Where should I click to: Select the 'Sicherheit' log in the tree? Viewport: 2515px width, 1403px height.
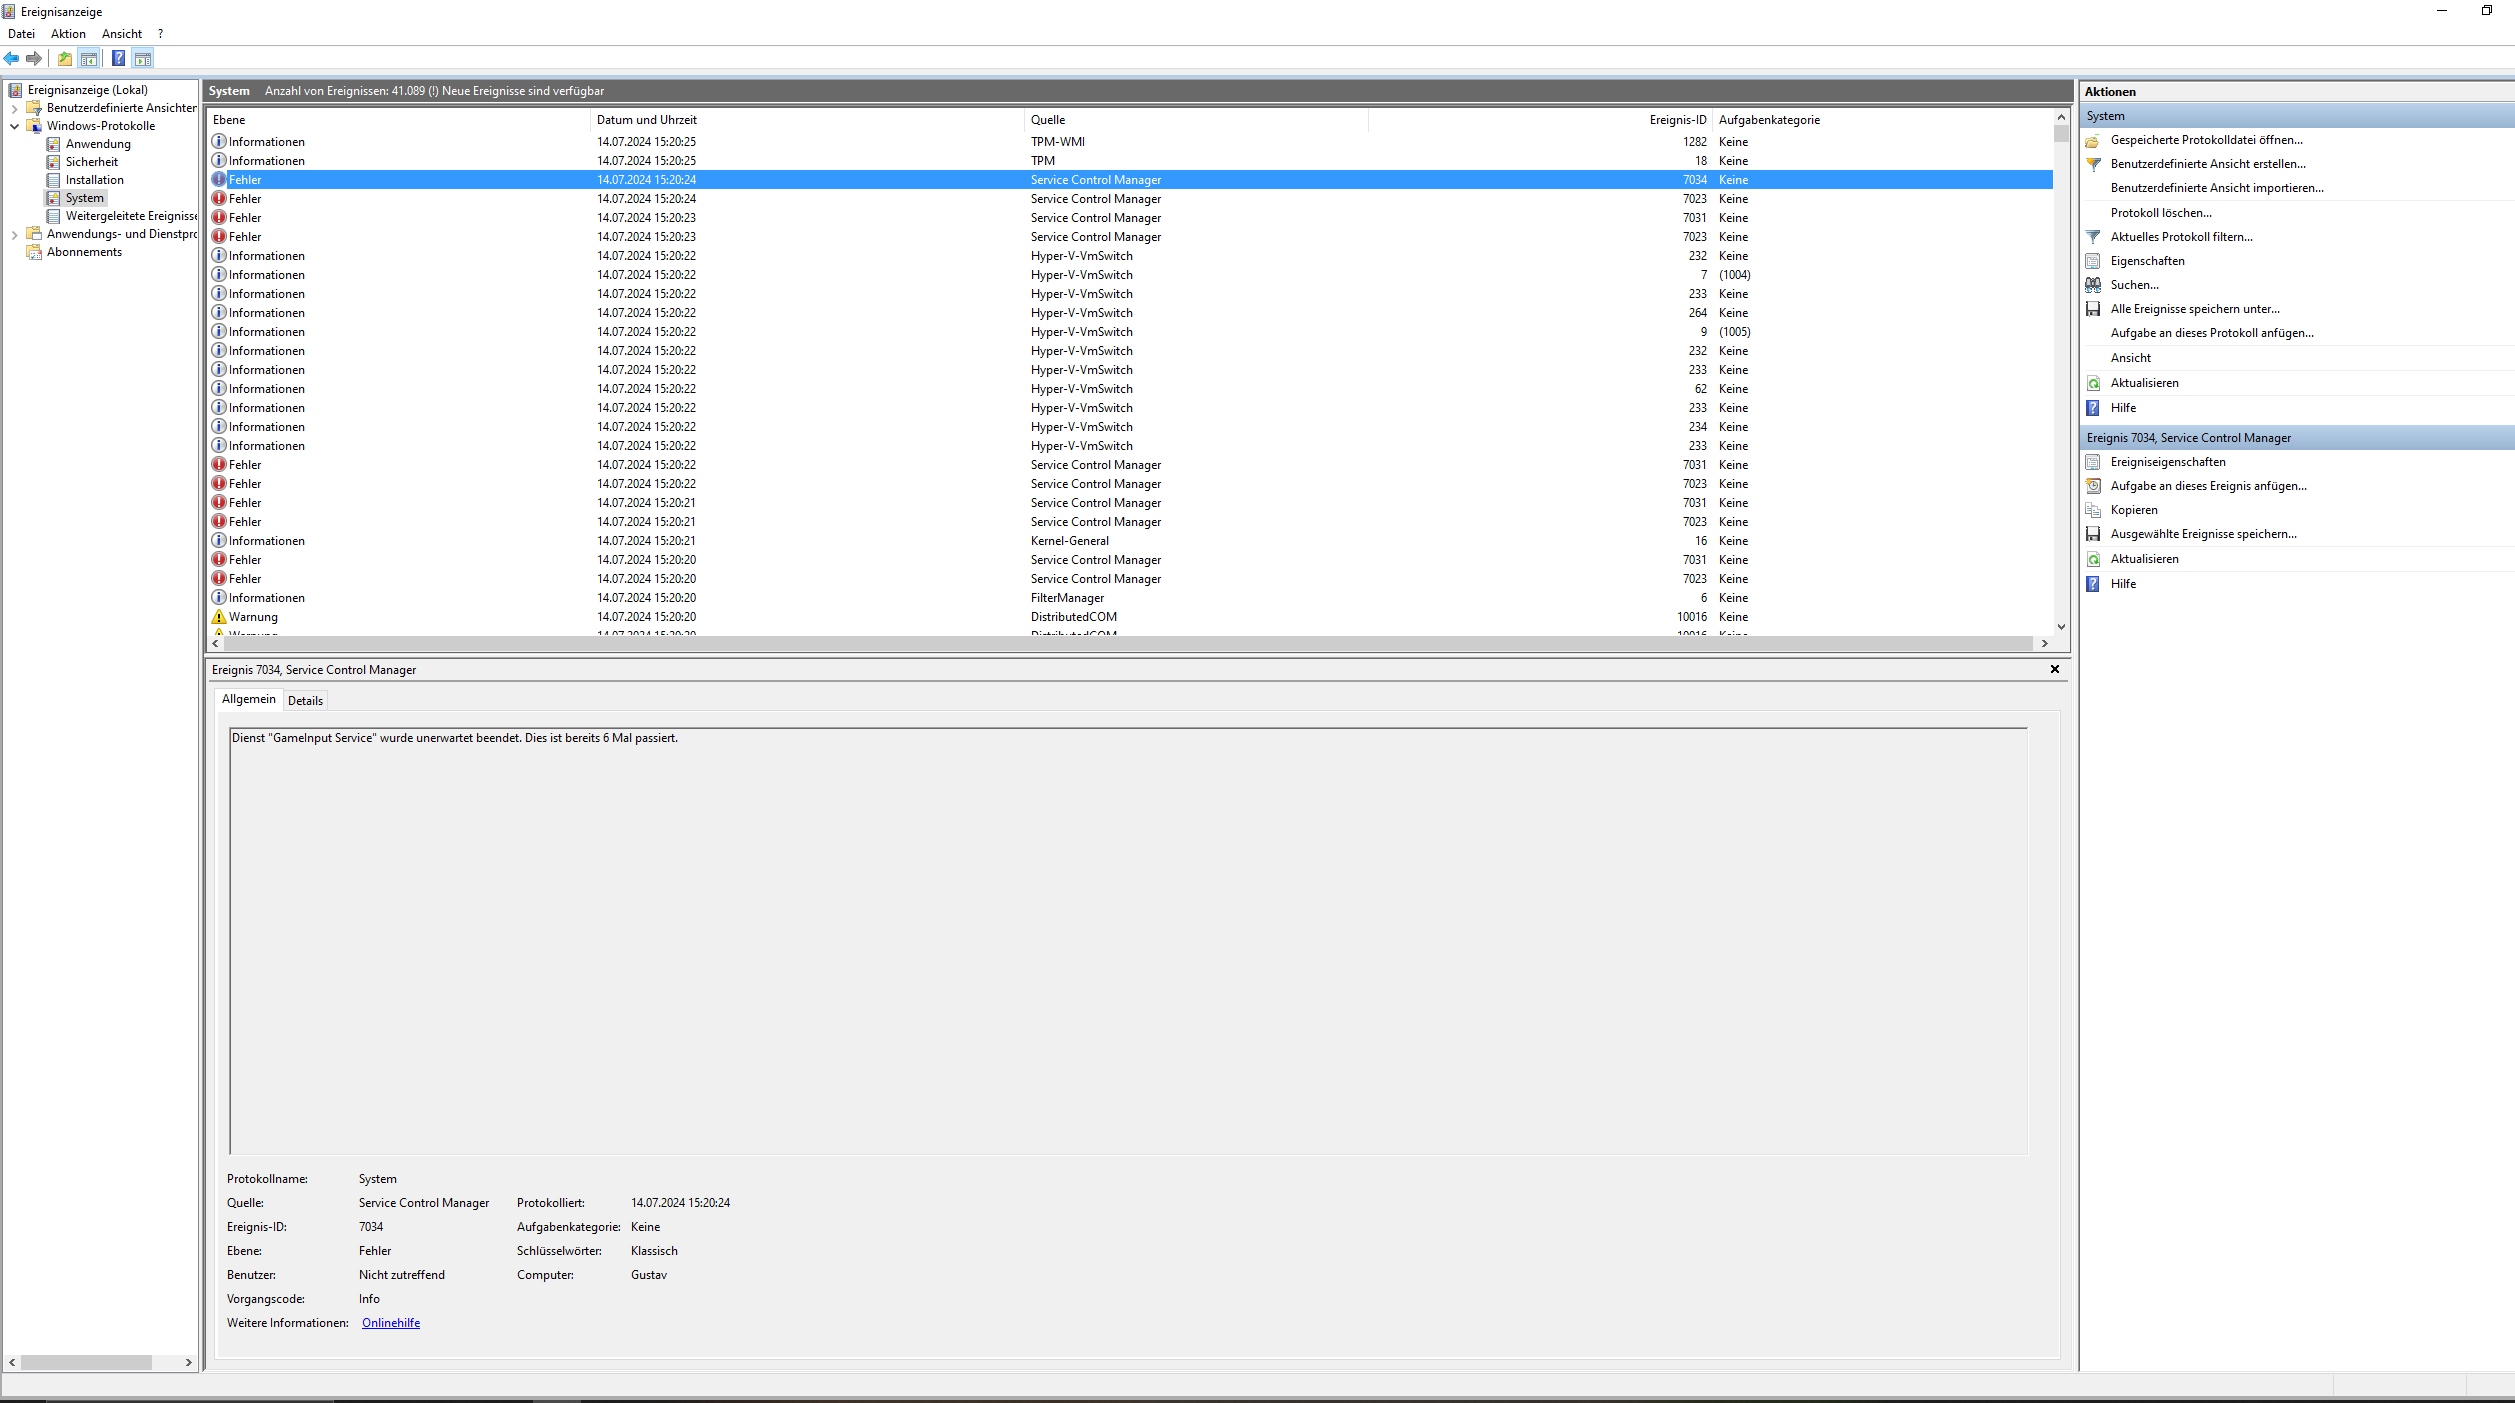pos(91,162)
